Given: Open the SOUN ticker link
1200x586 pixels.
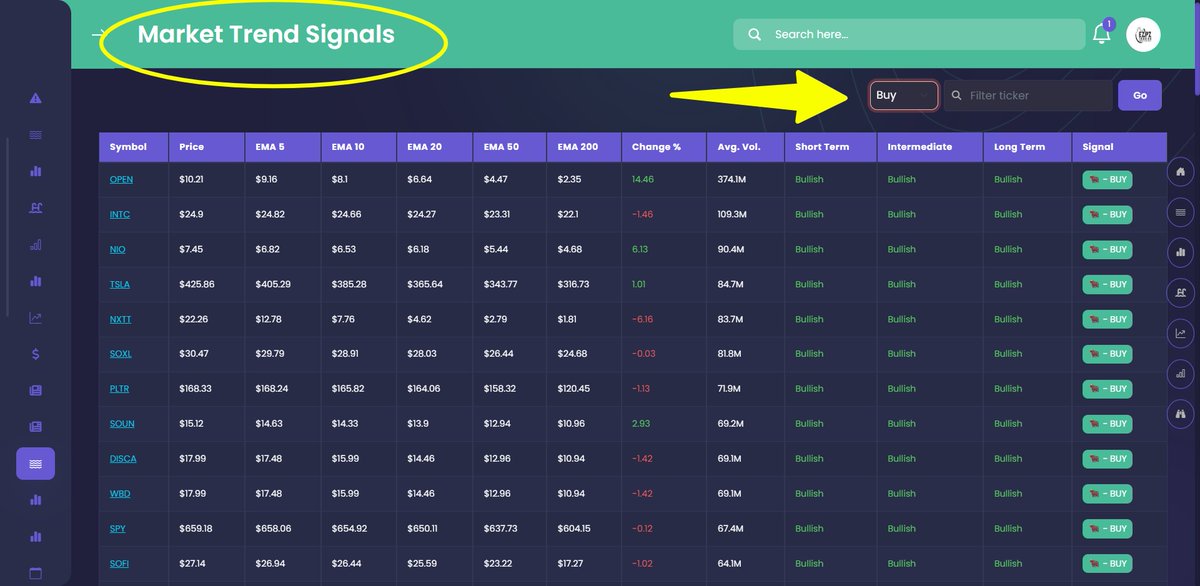Looking at the screenshot, I should coord(122,424).
